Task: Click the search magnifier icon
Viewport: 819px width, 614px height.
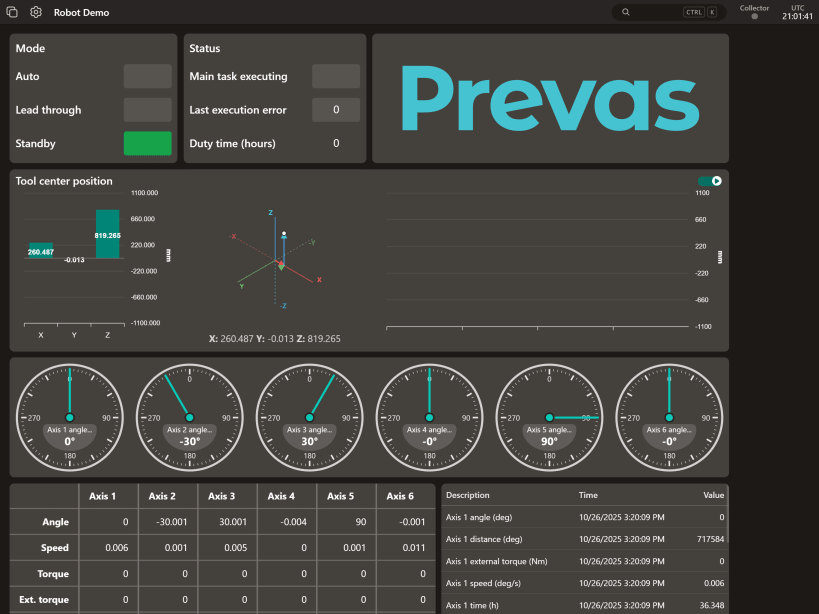Action: click(625, 12)
